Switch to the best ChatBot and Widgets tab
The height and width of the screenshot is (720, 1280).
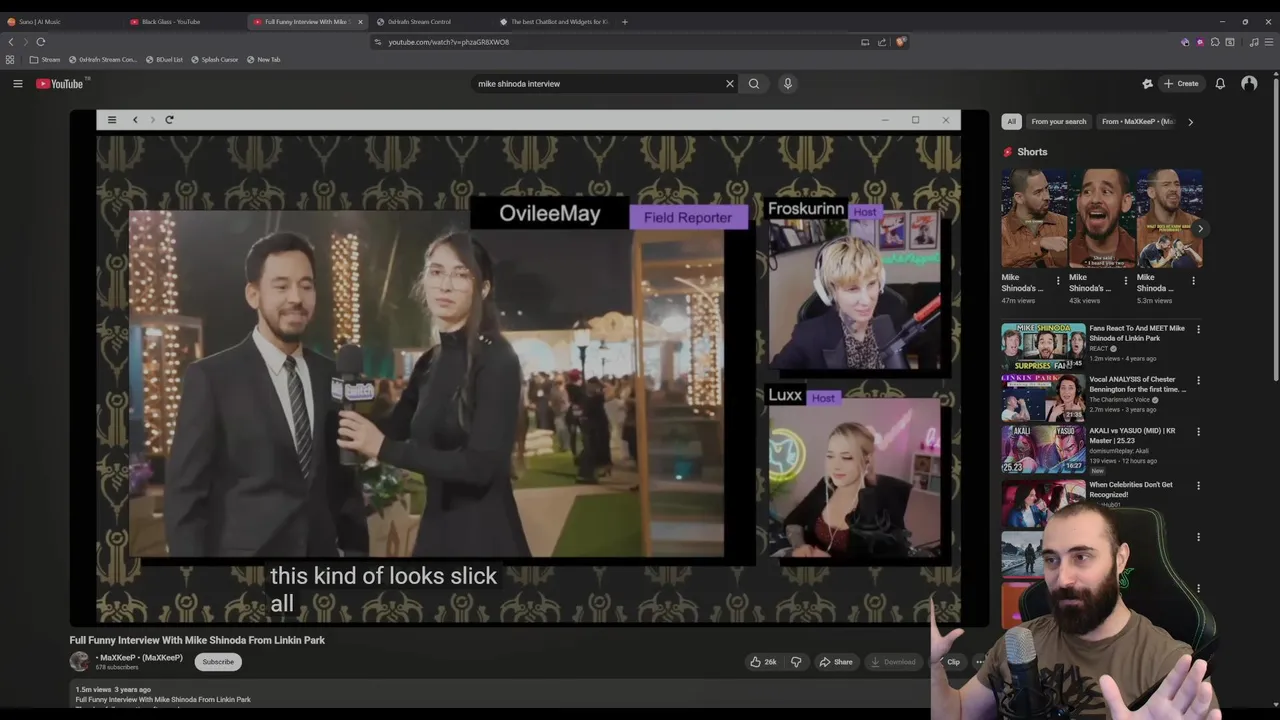click(x=553, y=21)
